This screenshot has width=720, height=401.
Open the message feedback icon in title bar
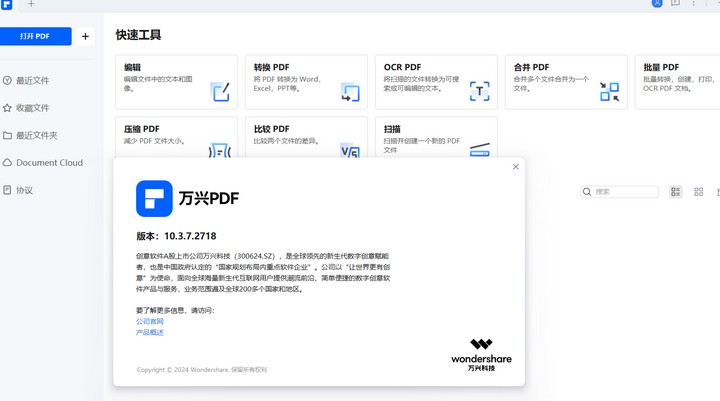[676, 4]
